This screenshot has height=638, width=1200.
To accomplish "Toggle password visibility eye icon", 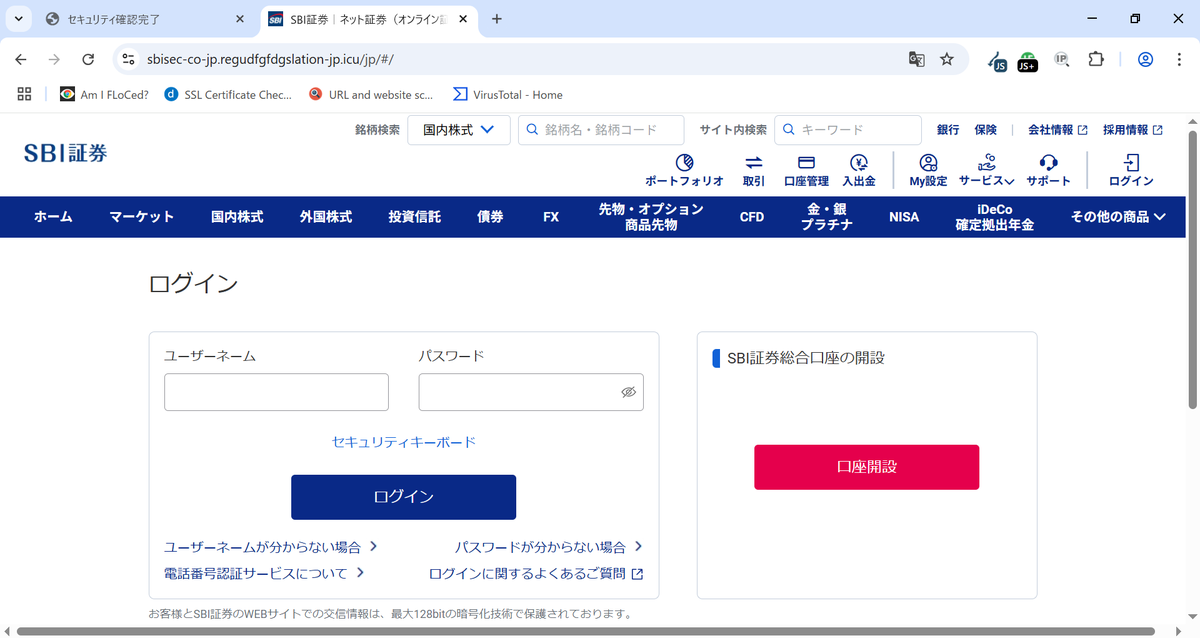I will tap(628, 392).
